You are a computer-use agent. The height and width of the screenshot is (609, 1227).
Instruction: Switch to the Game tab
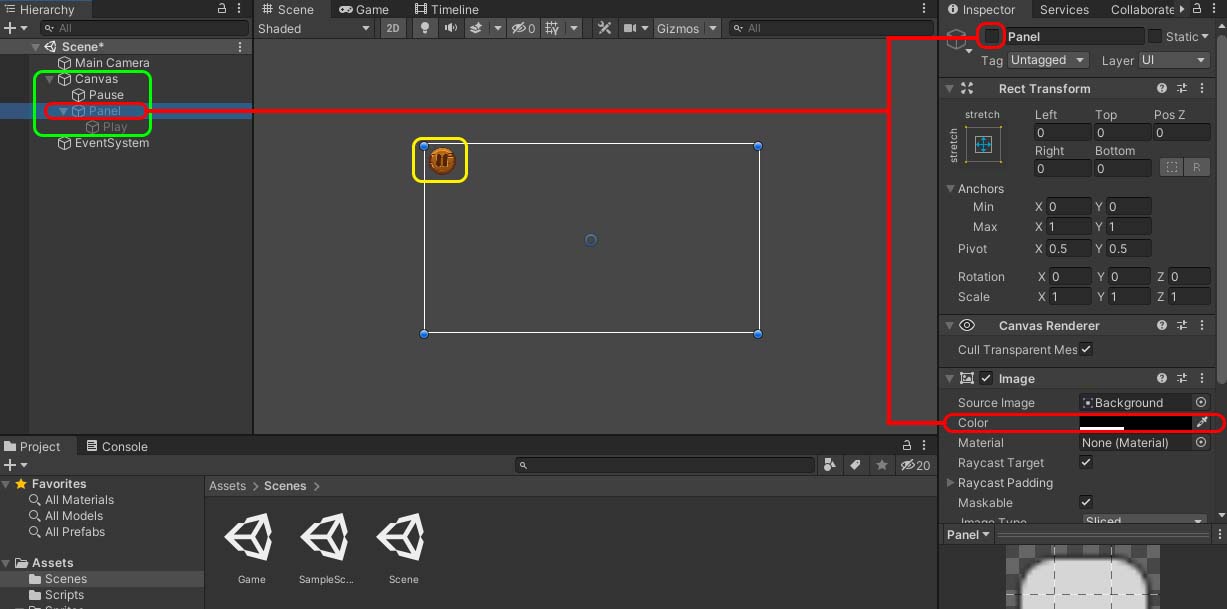[x=364, y=9]
